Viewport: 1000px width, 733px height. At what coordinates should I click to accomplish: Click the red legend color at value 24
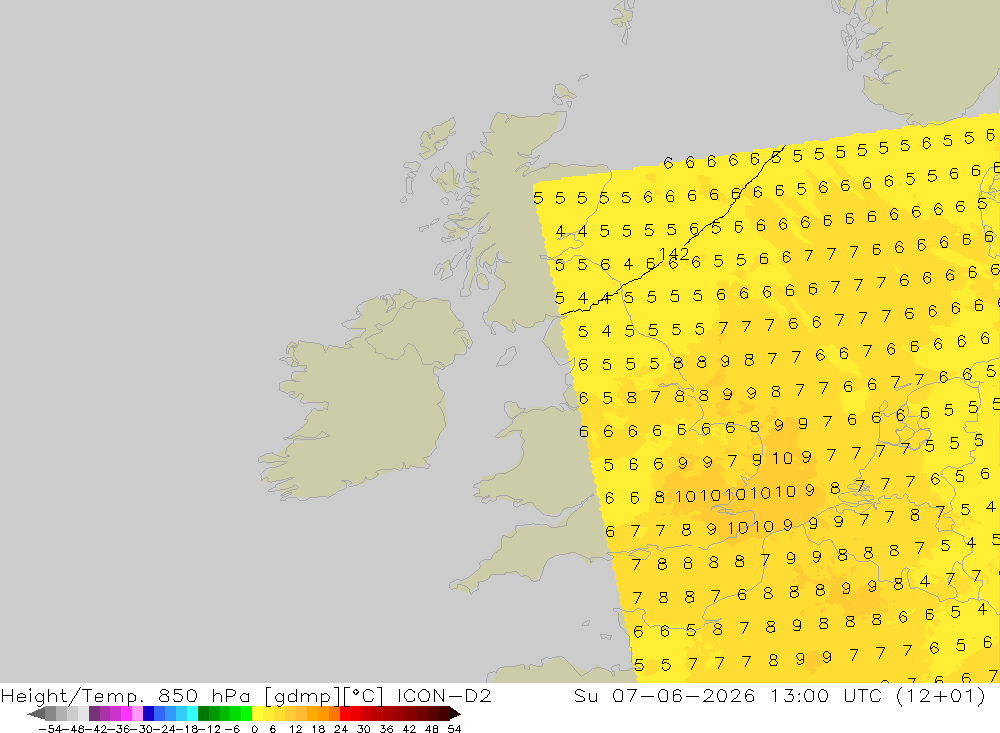pyautogui.click(x=345, y=713)
